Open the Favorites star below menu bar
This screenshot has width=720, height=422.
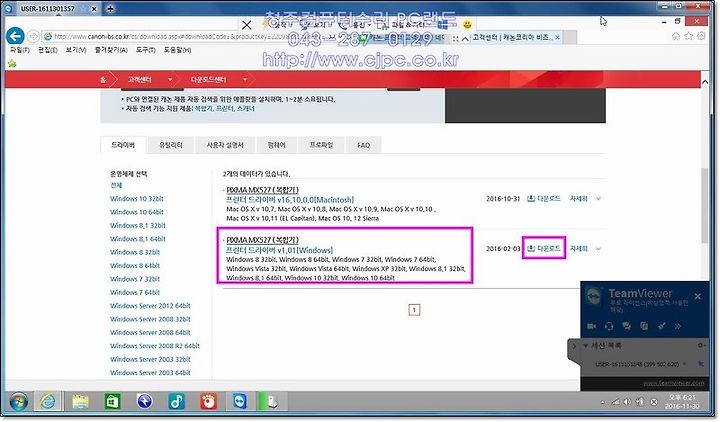coord(12,63)
